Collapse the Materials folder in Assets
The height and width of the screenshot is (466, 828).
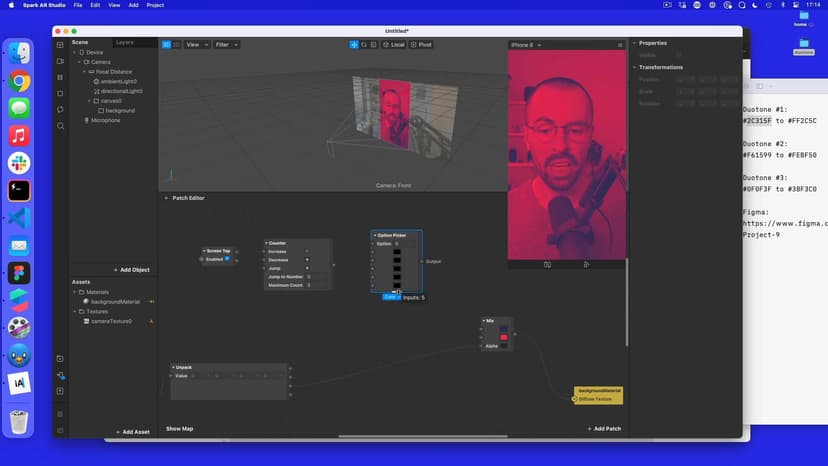[x=74, y=292]
